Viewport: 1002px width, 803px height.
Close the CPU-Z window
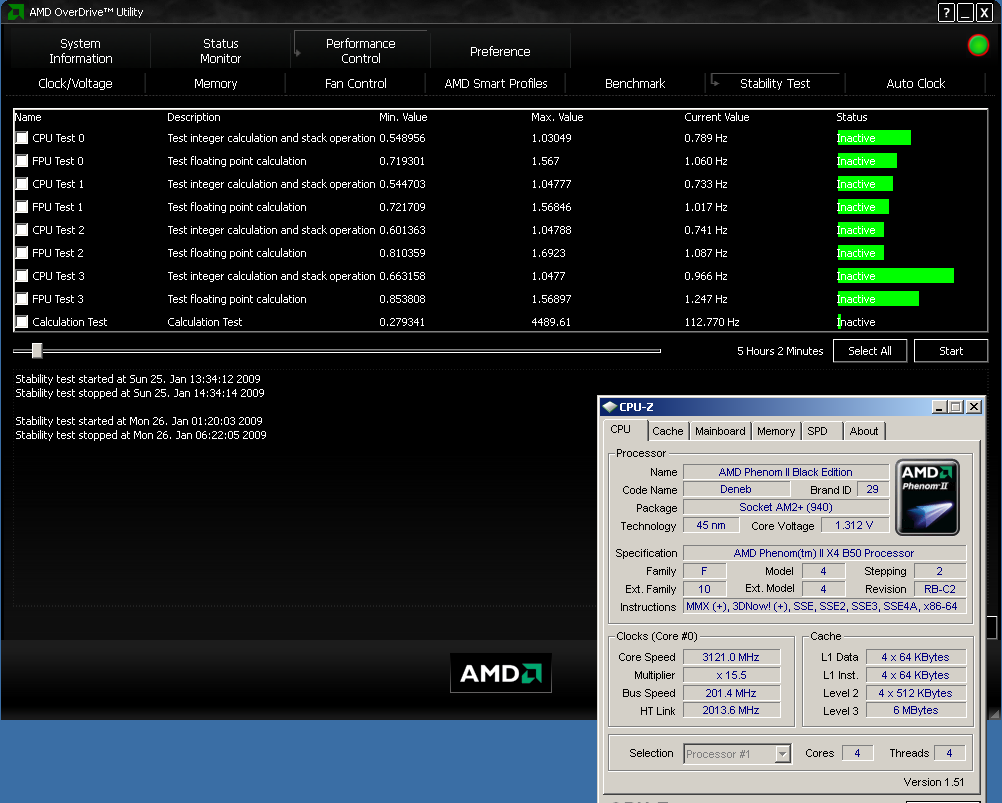click(x=973, y=407)
